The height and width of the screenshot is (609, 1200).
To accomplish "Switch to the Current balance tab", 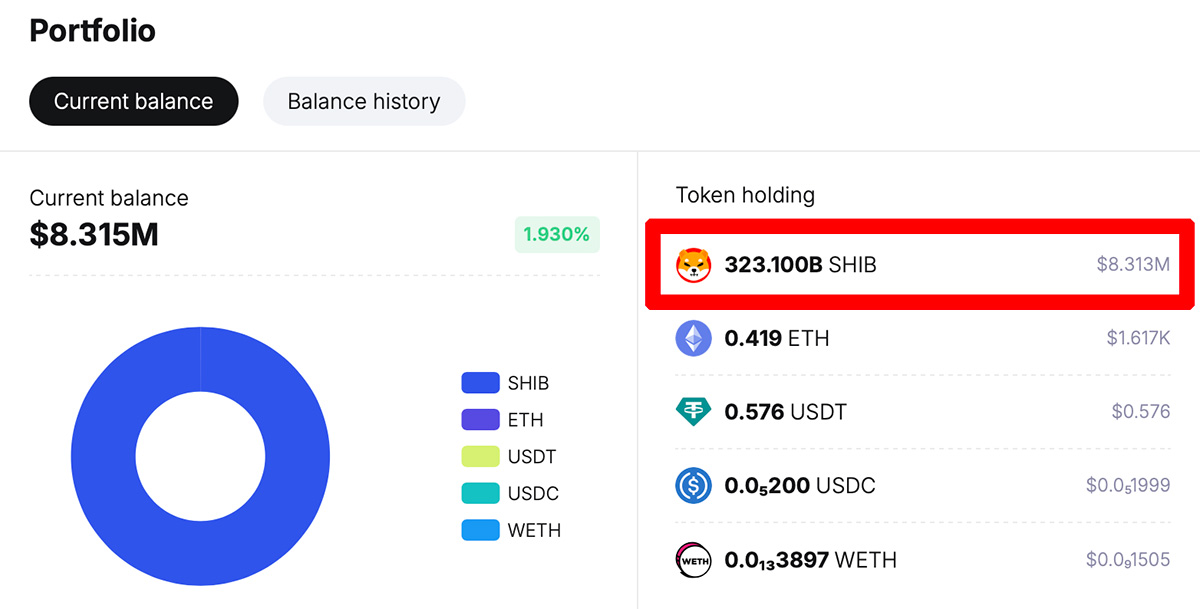I will (x=134, y=101).
